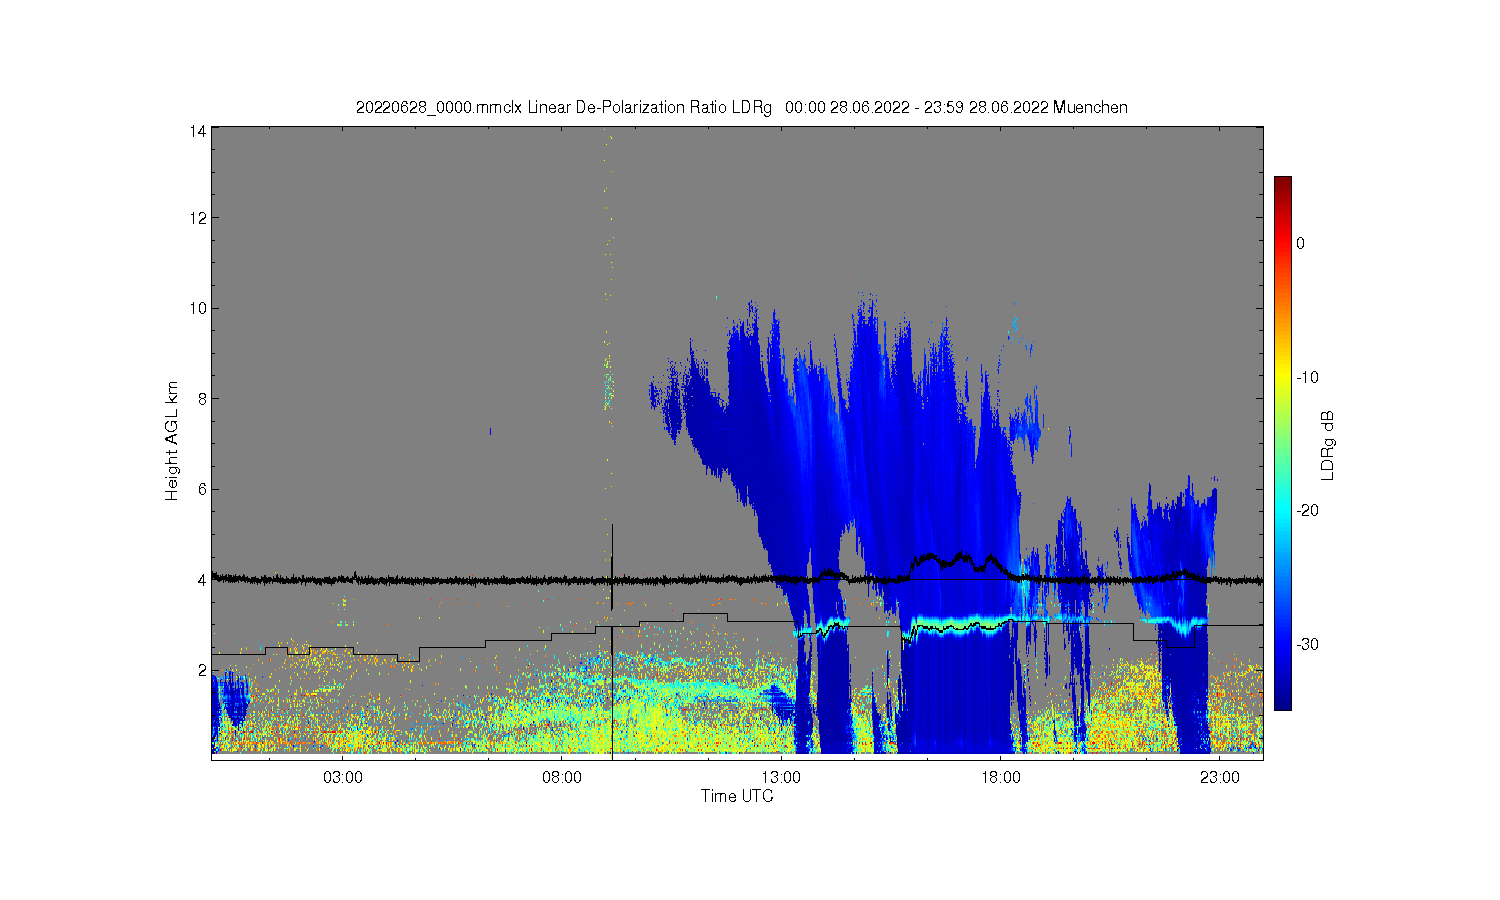Image resolution: width=1500 pixels, height=900 pixels.
Task: Click the 08:00 time tick label
Action: pos(562,777)
